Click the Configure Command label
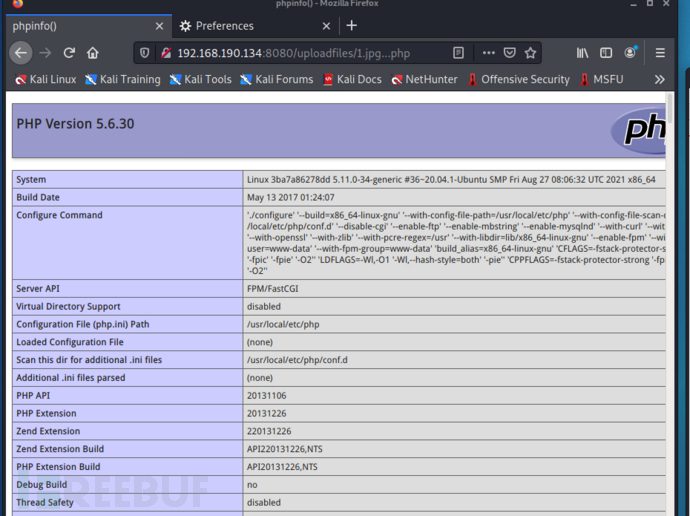690x516 pixels. pos(59,215)
